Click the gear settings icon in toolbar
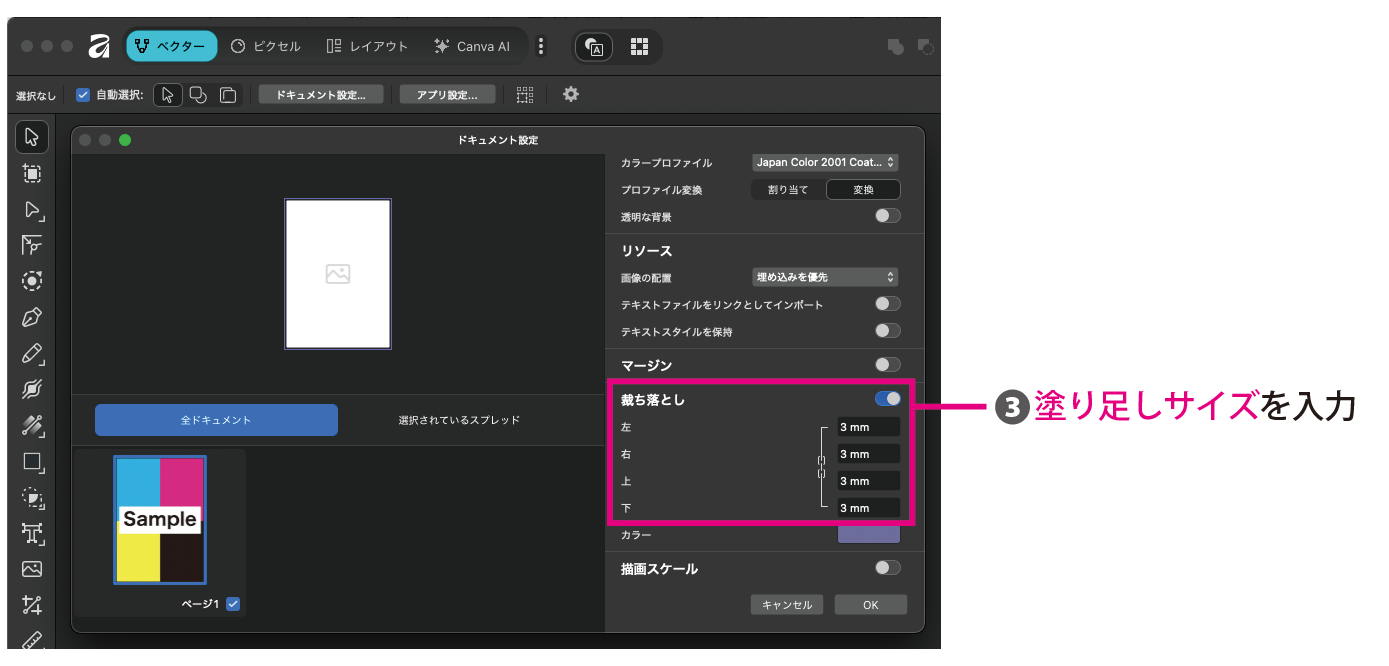Image resolution: width=1389 pixels, height=666 pixels. pyautogui.click(x=571, y=94)
